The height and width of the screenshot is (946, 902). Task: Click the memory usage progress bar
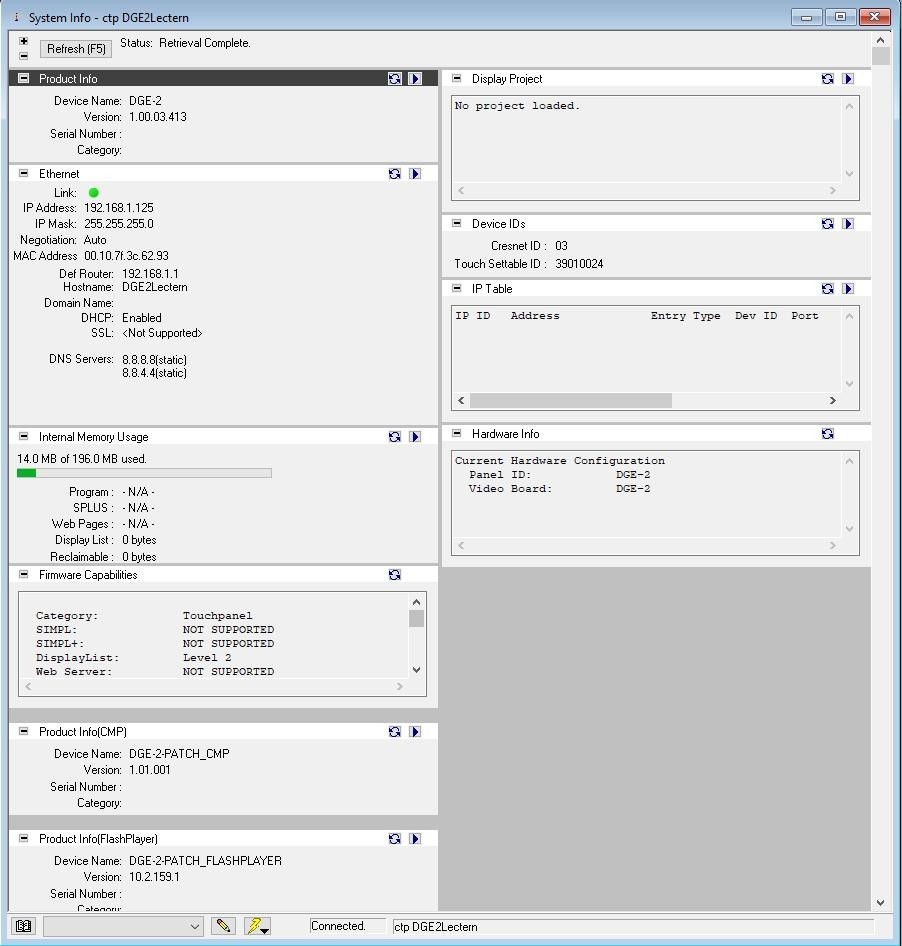[144, 474]
